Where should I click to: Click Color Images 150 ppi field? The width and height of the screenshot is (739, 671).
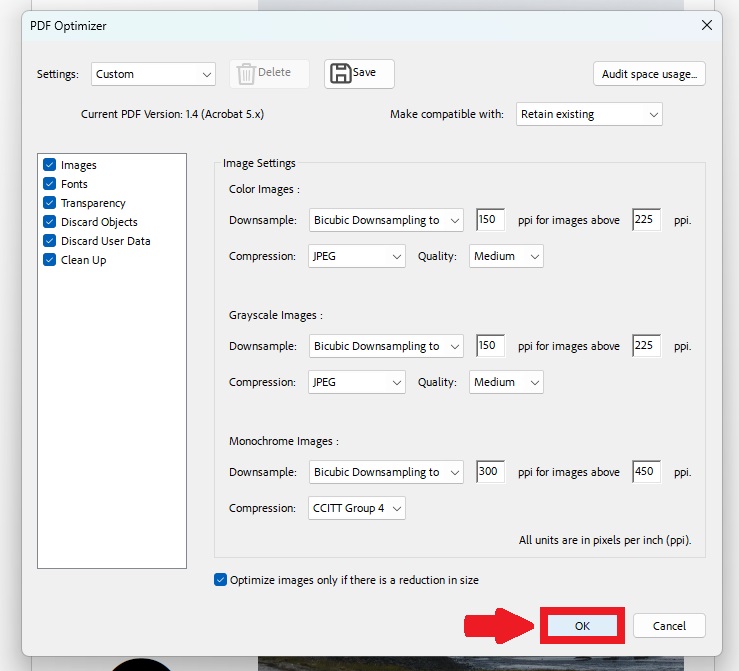pyautogui.click(x=490, y=220)
